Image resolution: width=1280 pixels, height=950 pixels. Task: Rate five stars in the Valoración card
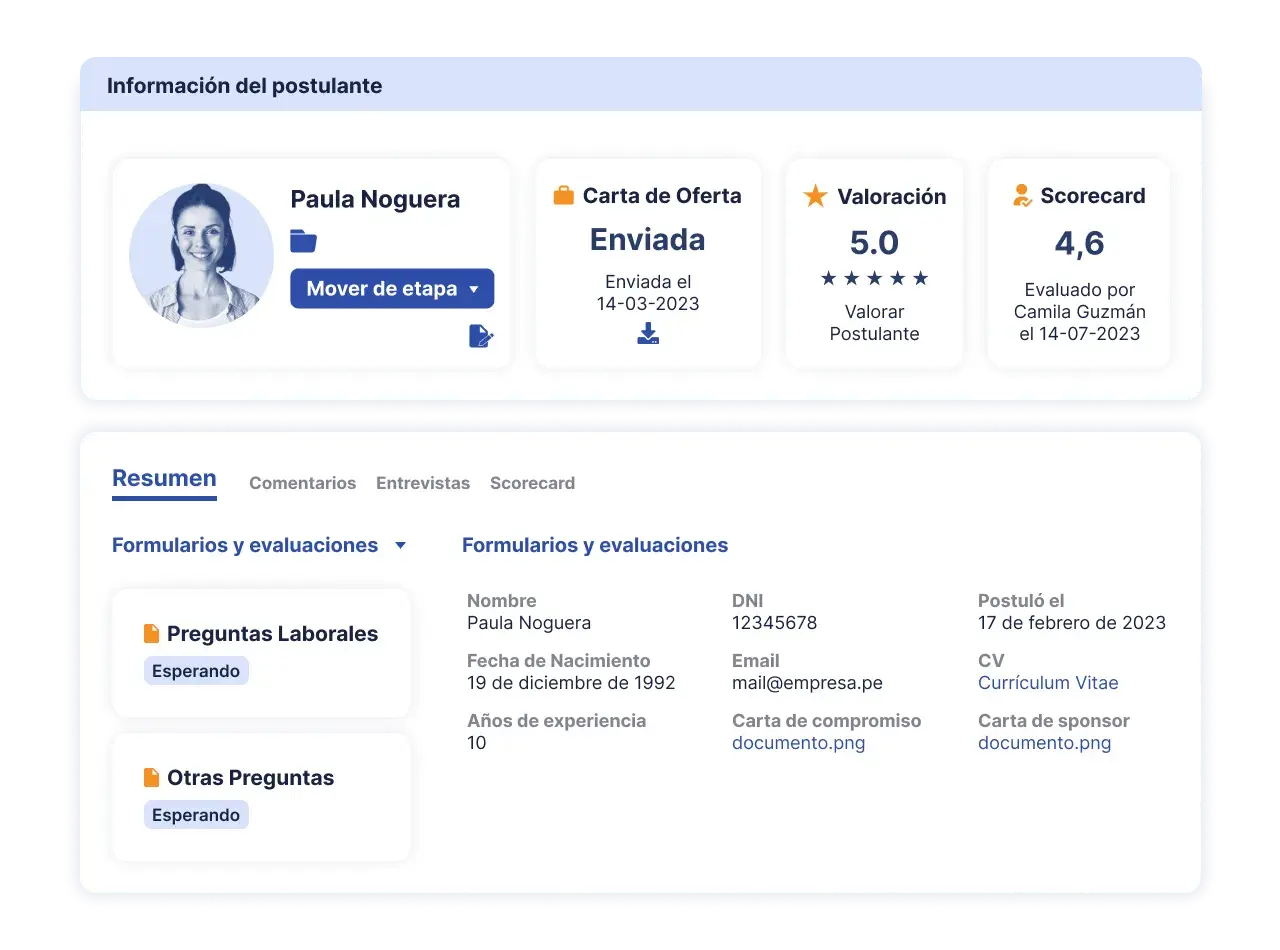pyautogui.click(x=920, y=279)
